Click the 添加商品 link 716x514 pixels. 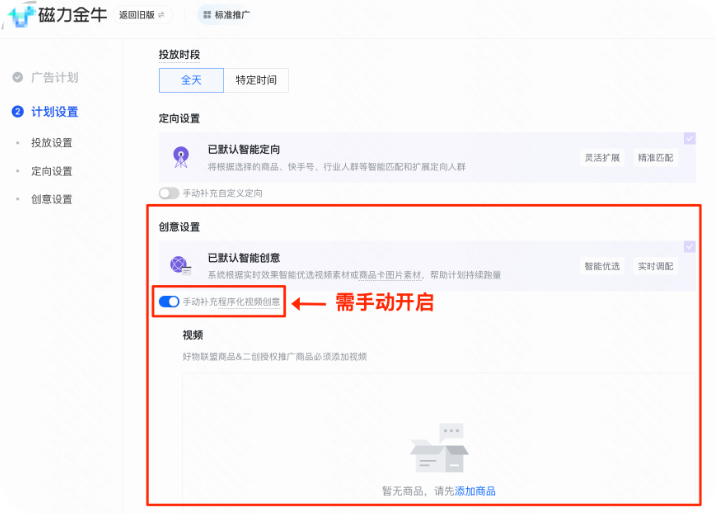tap(475, 491)
